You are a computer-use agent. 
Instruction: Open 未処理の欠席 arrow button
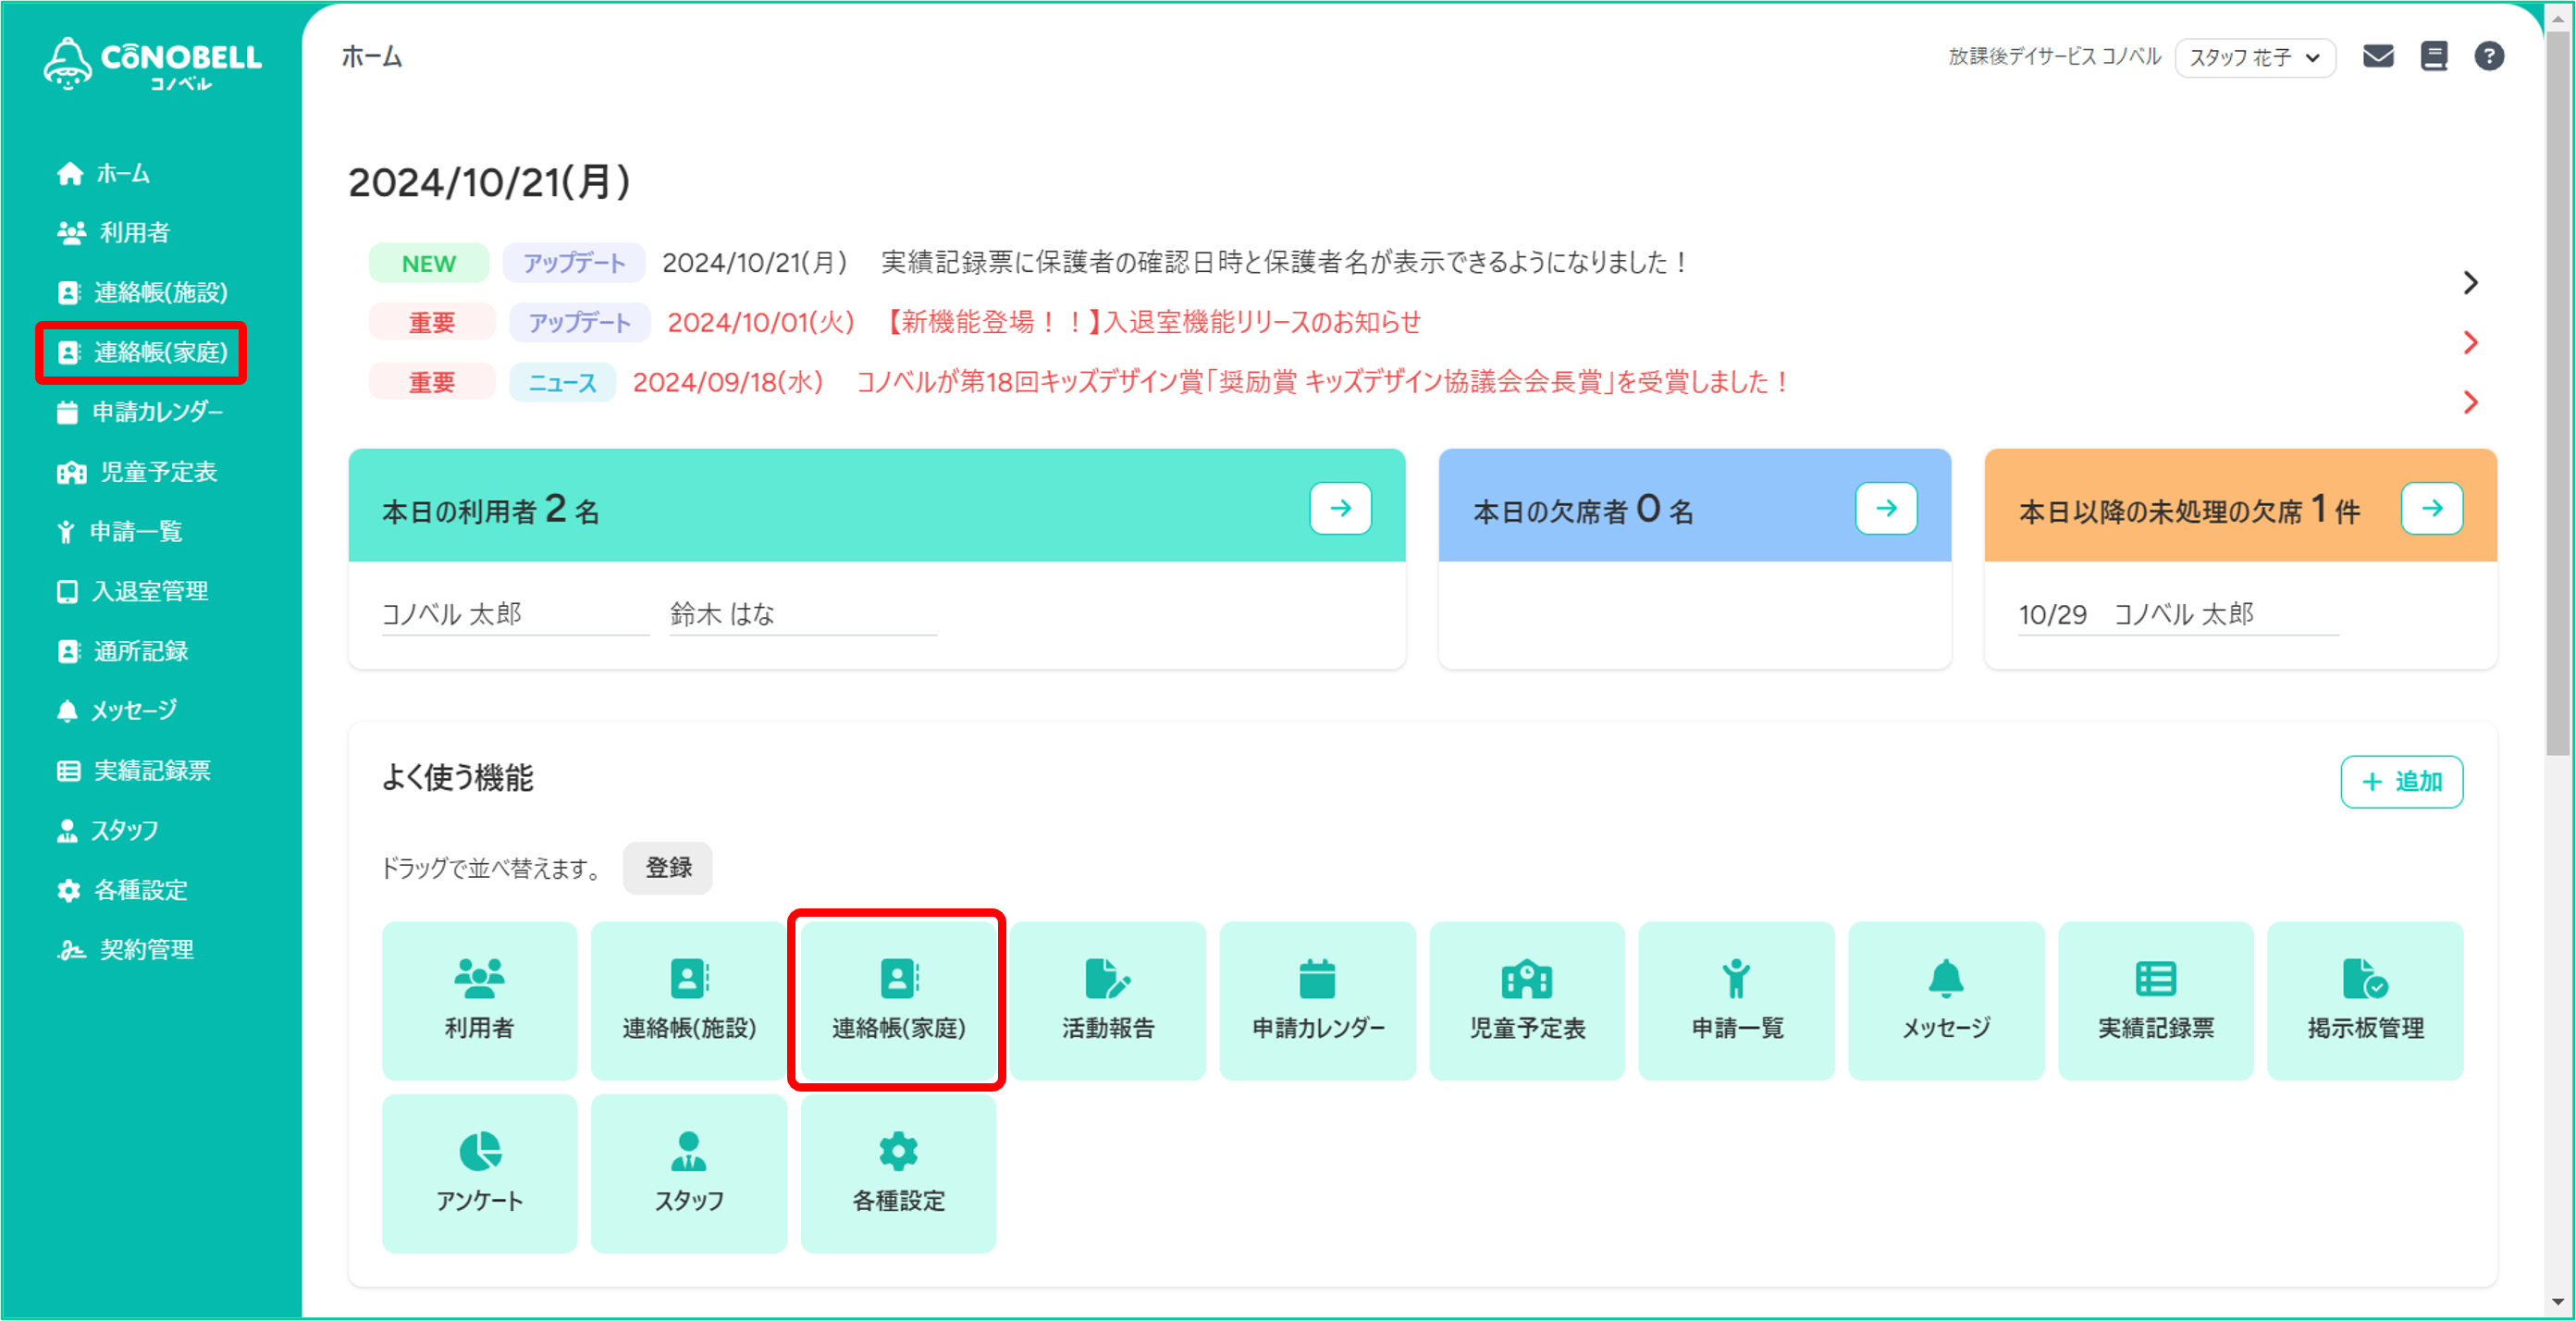(2432, 508)
